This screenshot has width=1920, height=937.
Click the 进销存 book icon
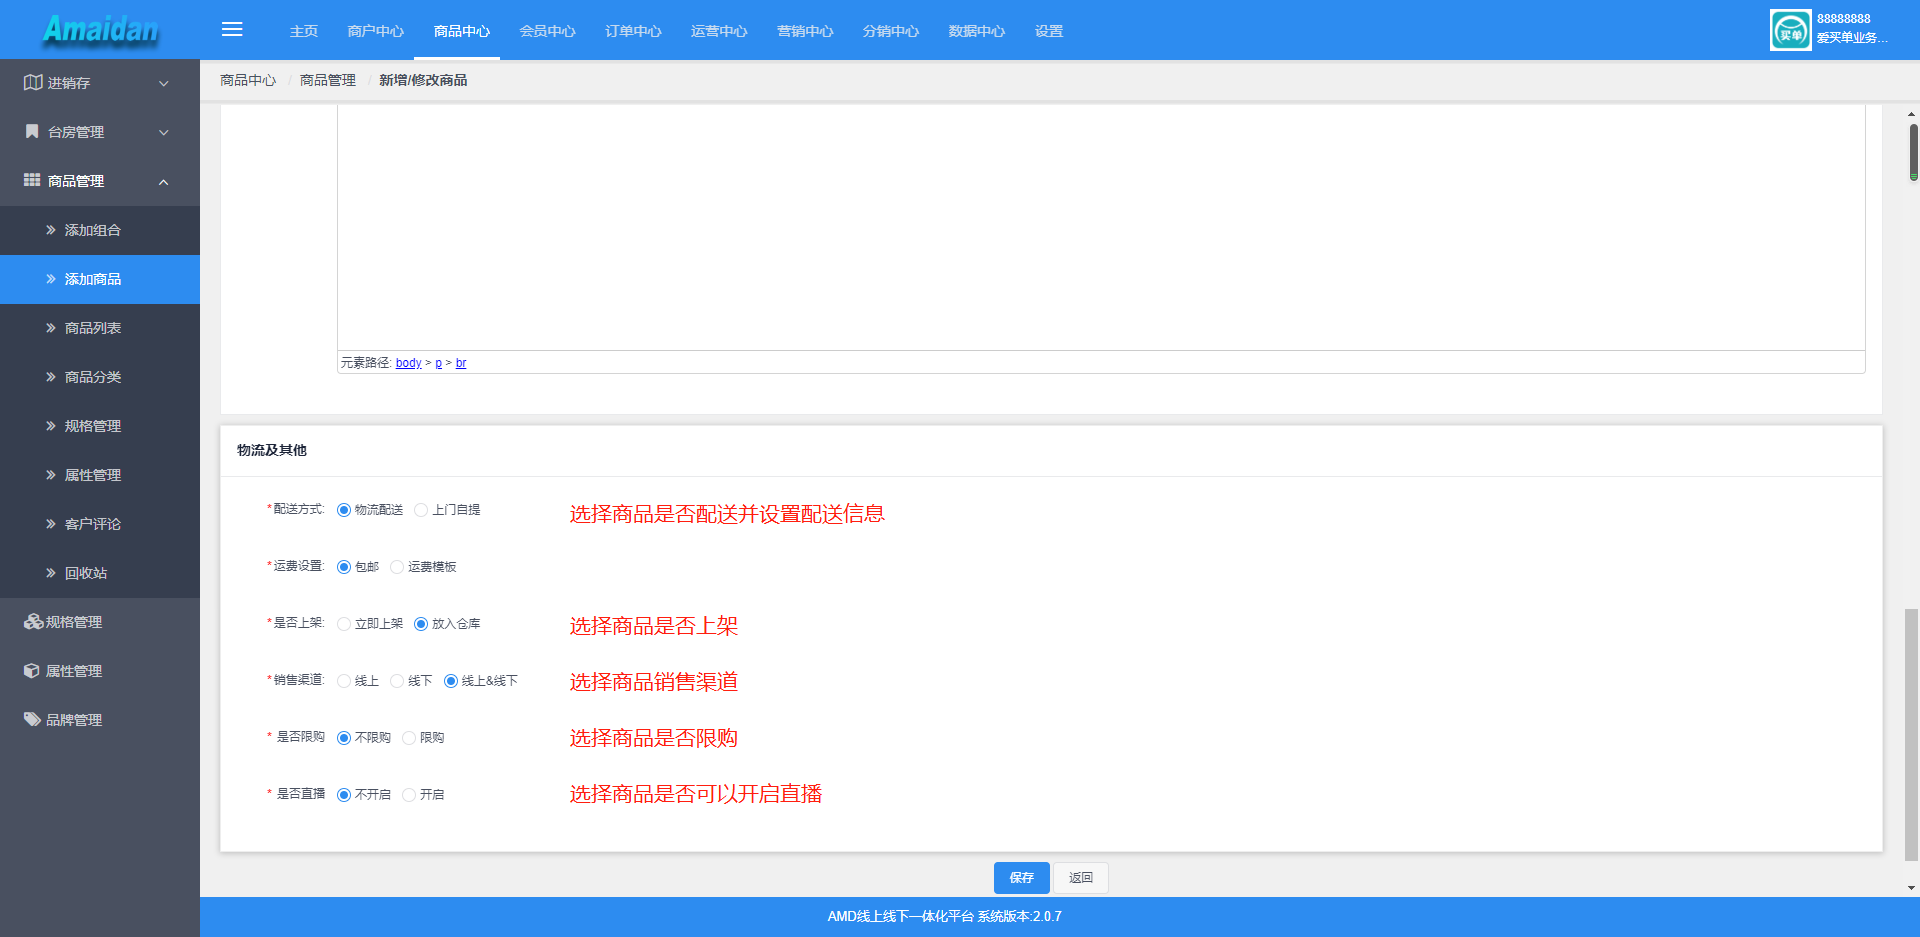coord(33,83)
